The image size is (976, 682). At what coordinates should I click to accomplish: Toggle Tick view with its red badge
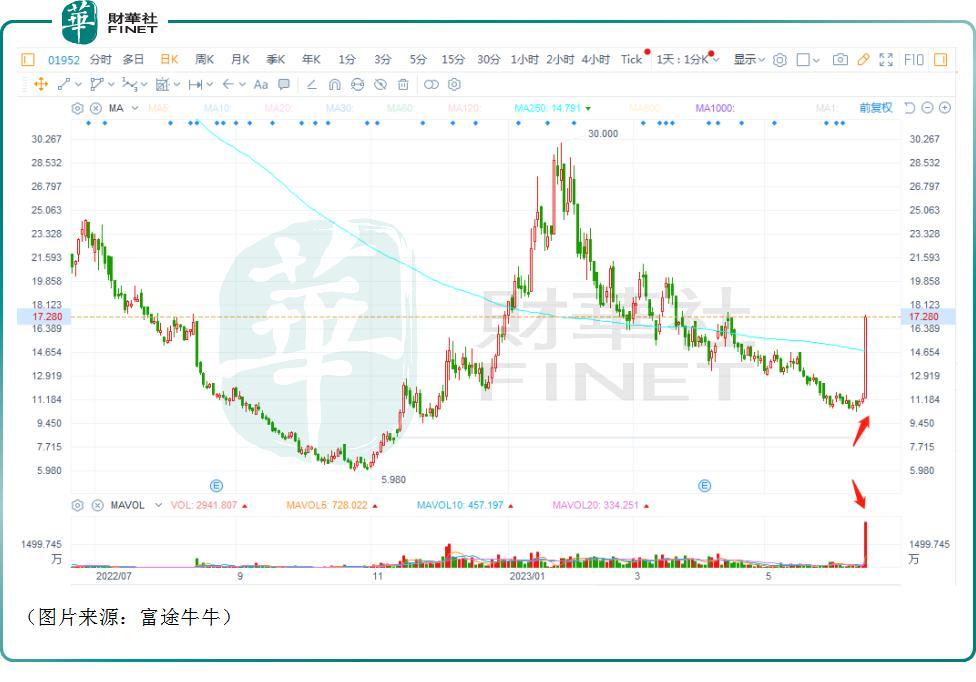click(634, 60)
